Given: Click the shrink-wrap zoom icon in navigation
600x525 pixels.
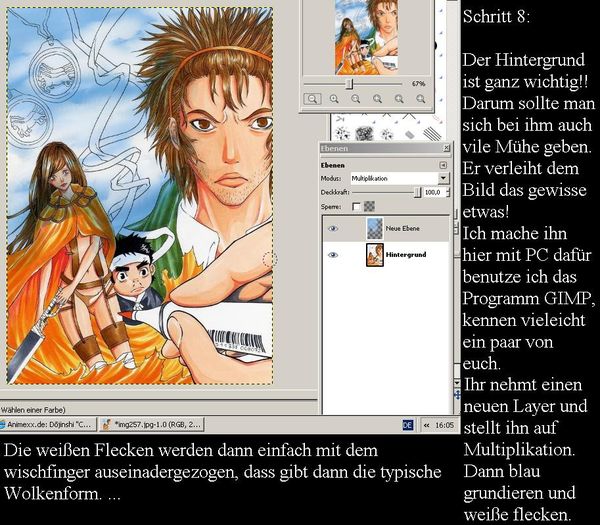Looking at the screenshot, I should click(x=421, y=99).
